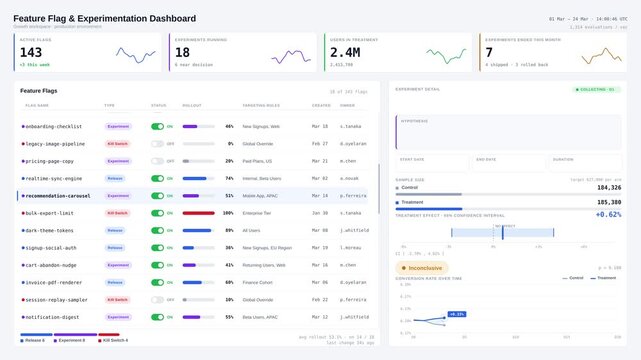641x360 pixels.
Task: Toggle the notification-digest status switch
Action: click(157, 317)
